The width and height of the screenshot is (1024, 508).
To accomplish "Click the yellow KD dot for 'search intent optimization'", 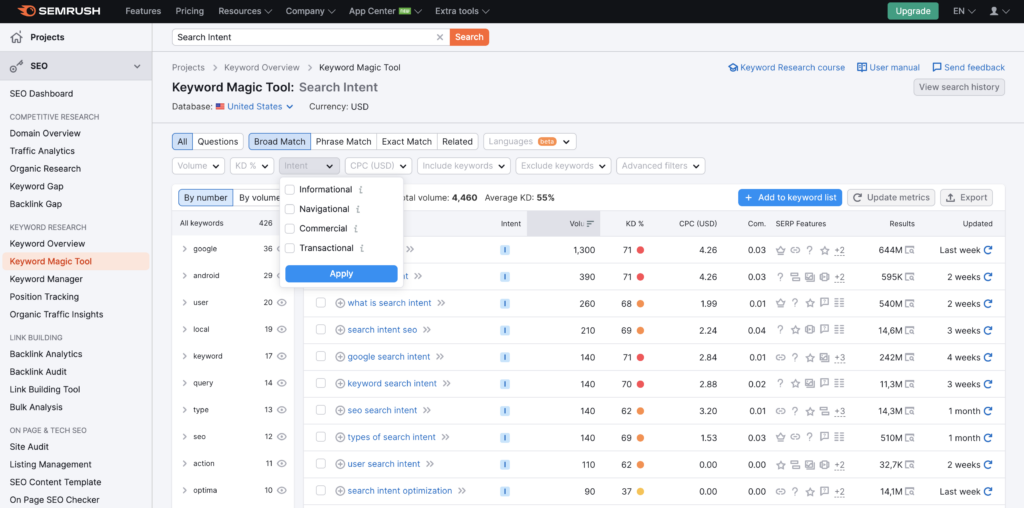I will tap(640, 492).
